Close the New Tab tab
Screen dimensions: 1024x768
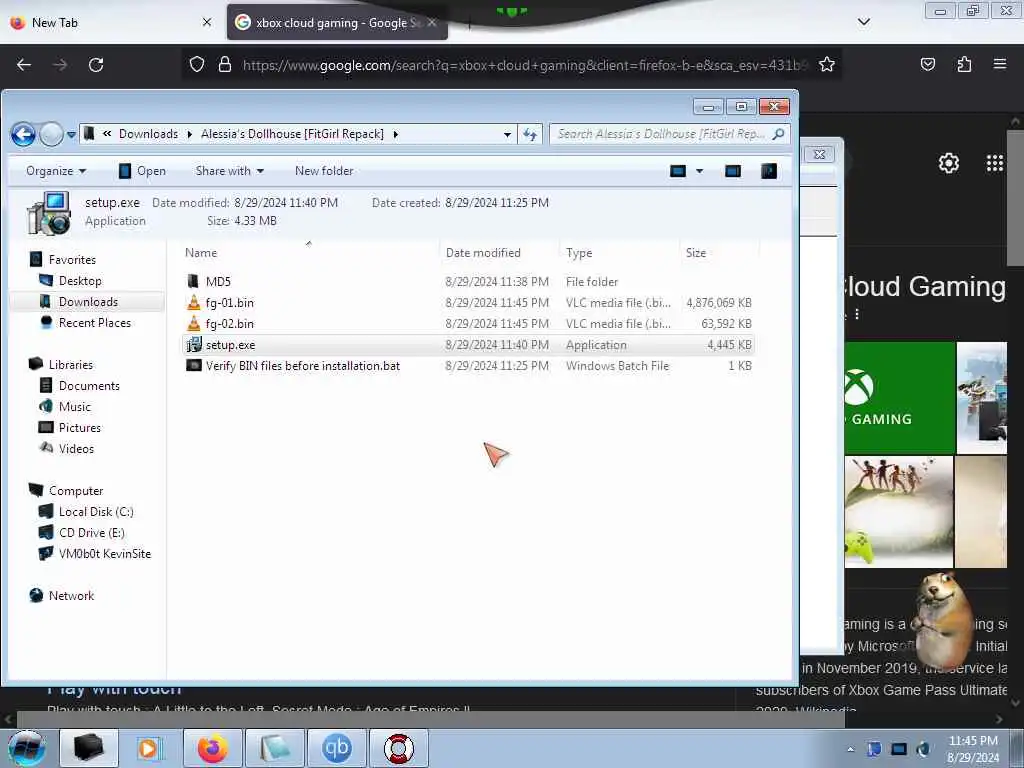click(x=206, y=23)
